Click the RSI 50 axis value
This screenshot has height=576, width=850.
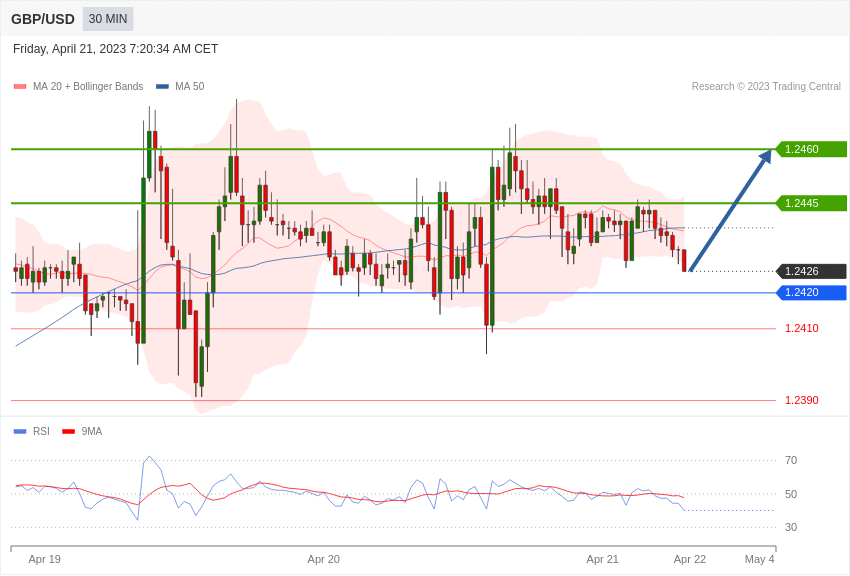[x=791, y=494]
